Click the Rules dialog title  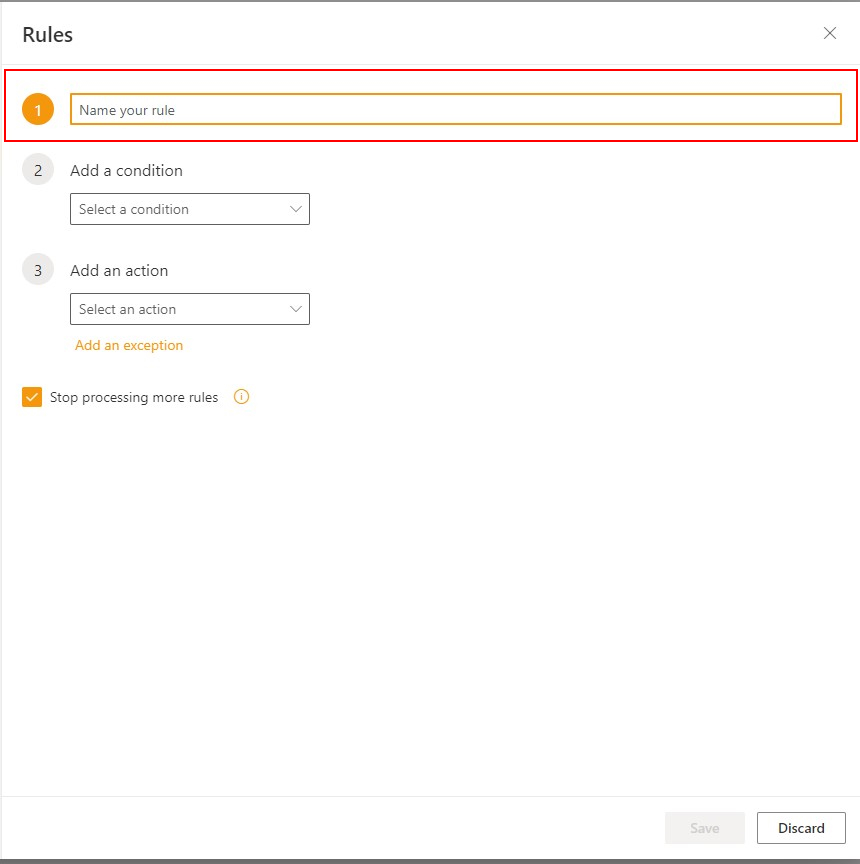[48, 35]
